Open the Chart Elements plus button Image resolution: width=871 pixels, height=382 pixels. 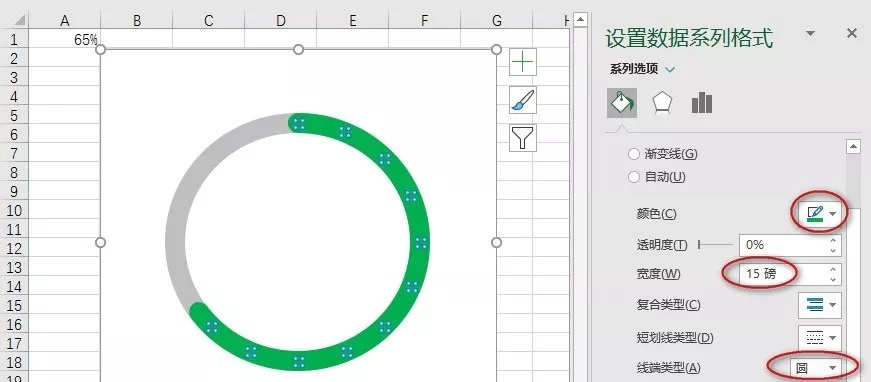pos(523,62)
